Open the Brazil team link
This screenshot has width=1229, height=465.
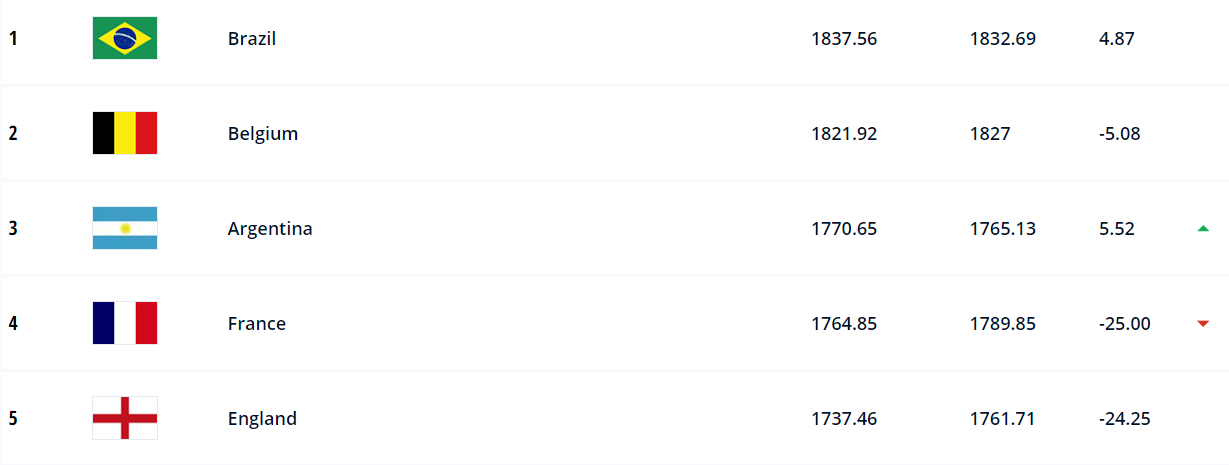point(252,39)
